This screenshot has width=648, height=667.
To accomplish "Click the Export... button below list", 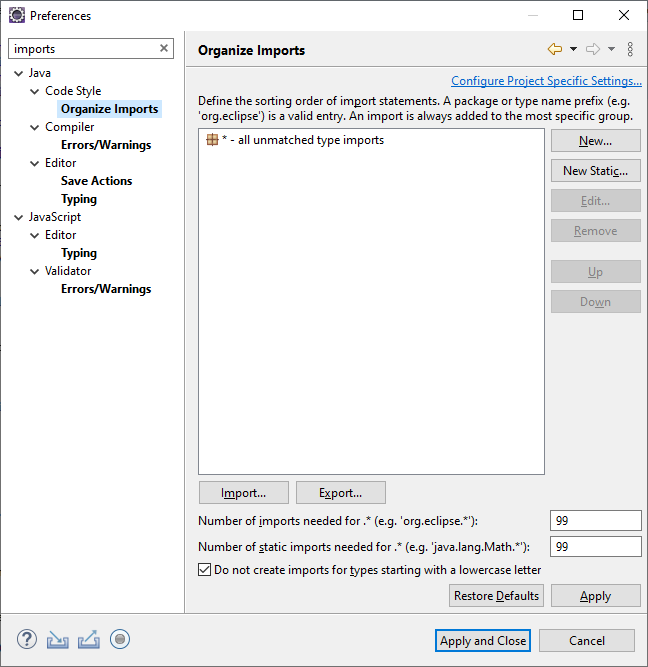I will [341, 493].
